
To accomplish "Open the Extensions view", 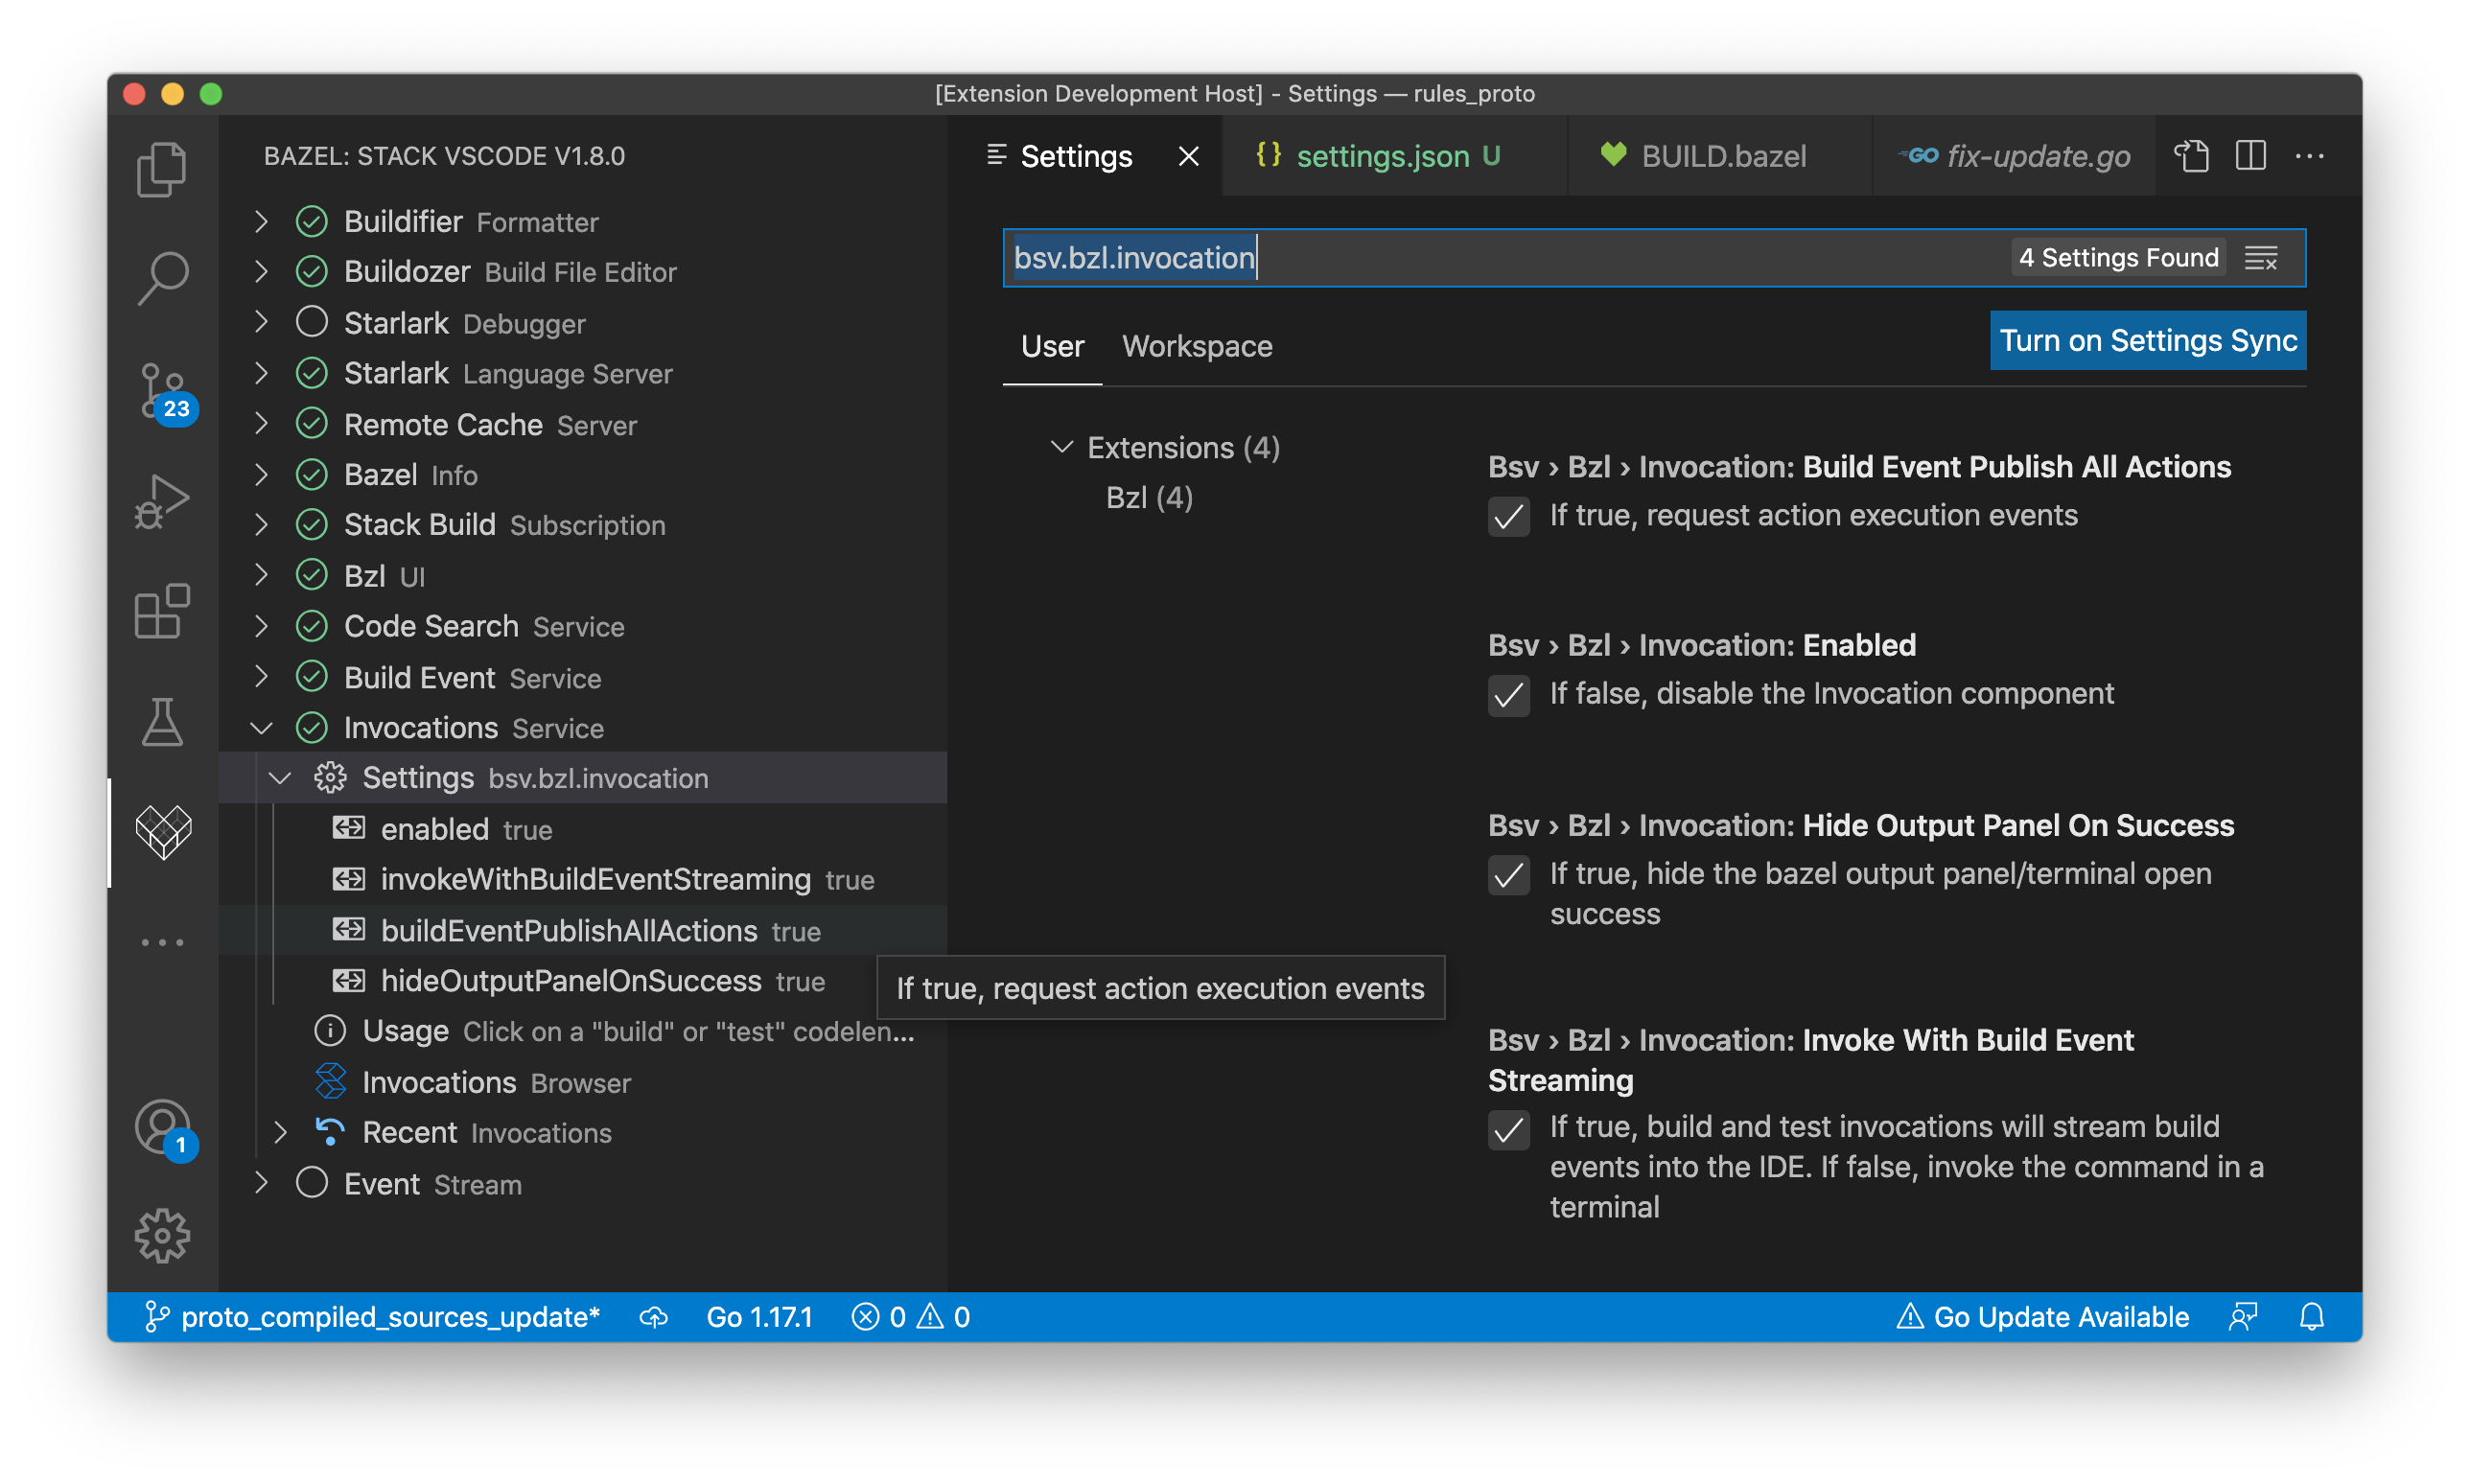I will click(161, 612).
